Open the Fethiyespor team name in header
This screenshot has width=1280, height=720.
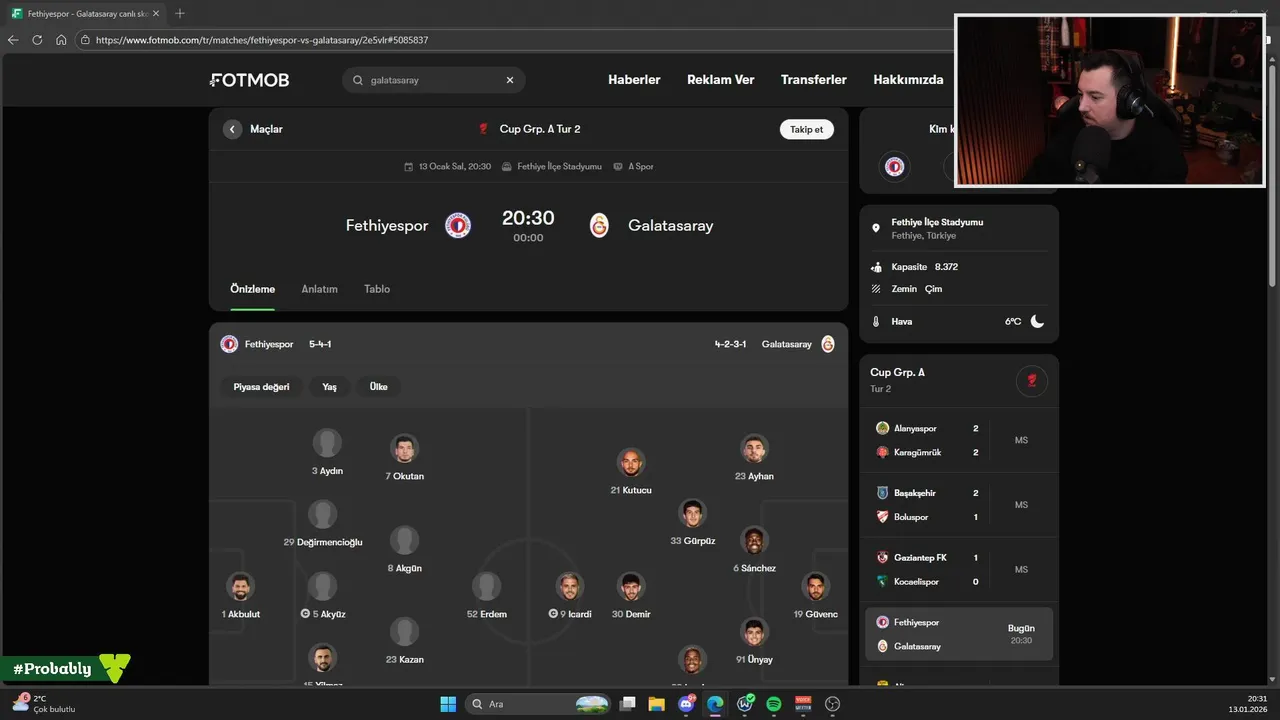pyautogui.click(x=387, y=226)
